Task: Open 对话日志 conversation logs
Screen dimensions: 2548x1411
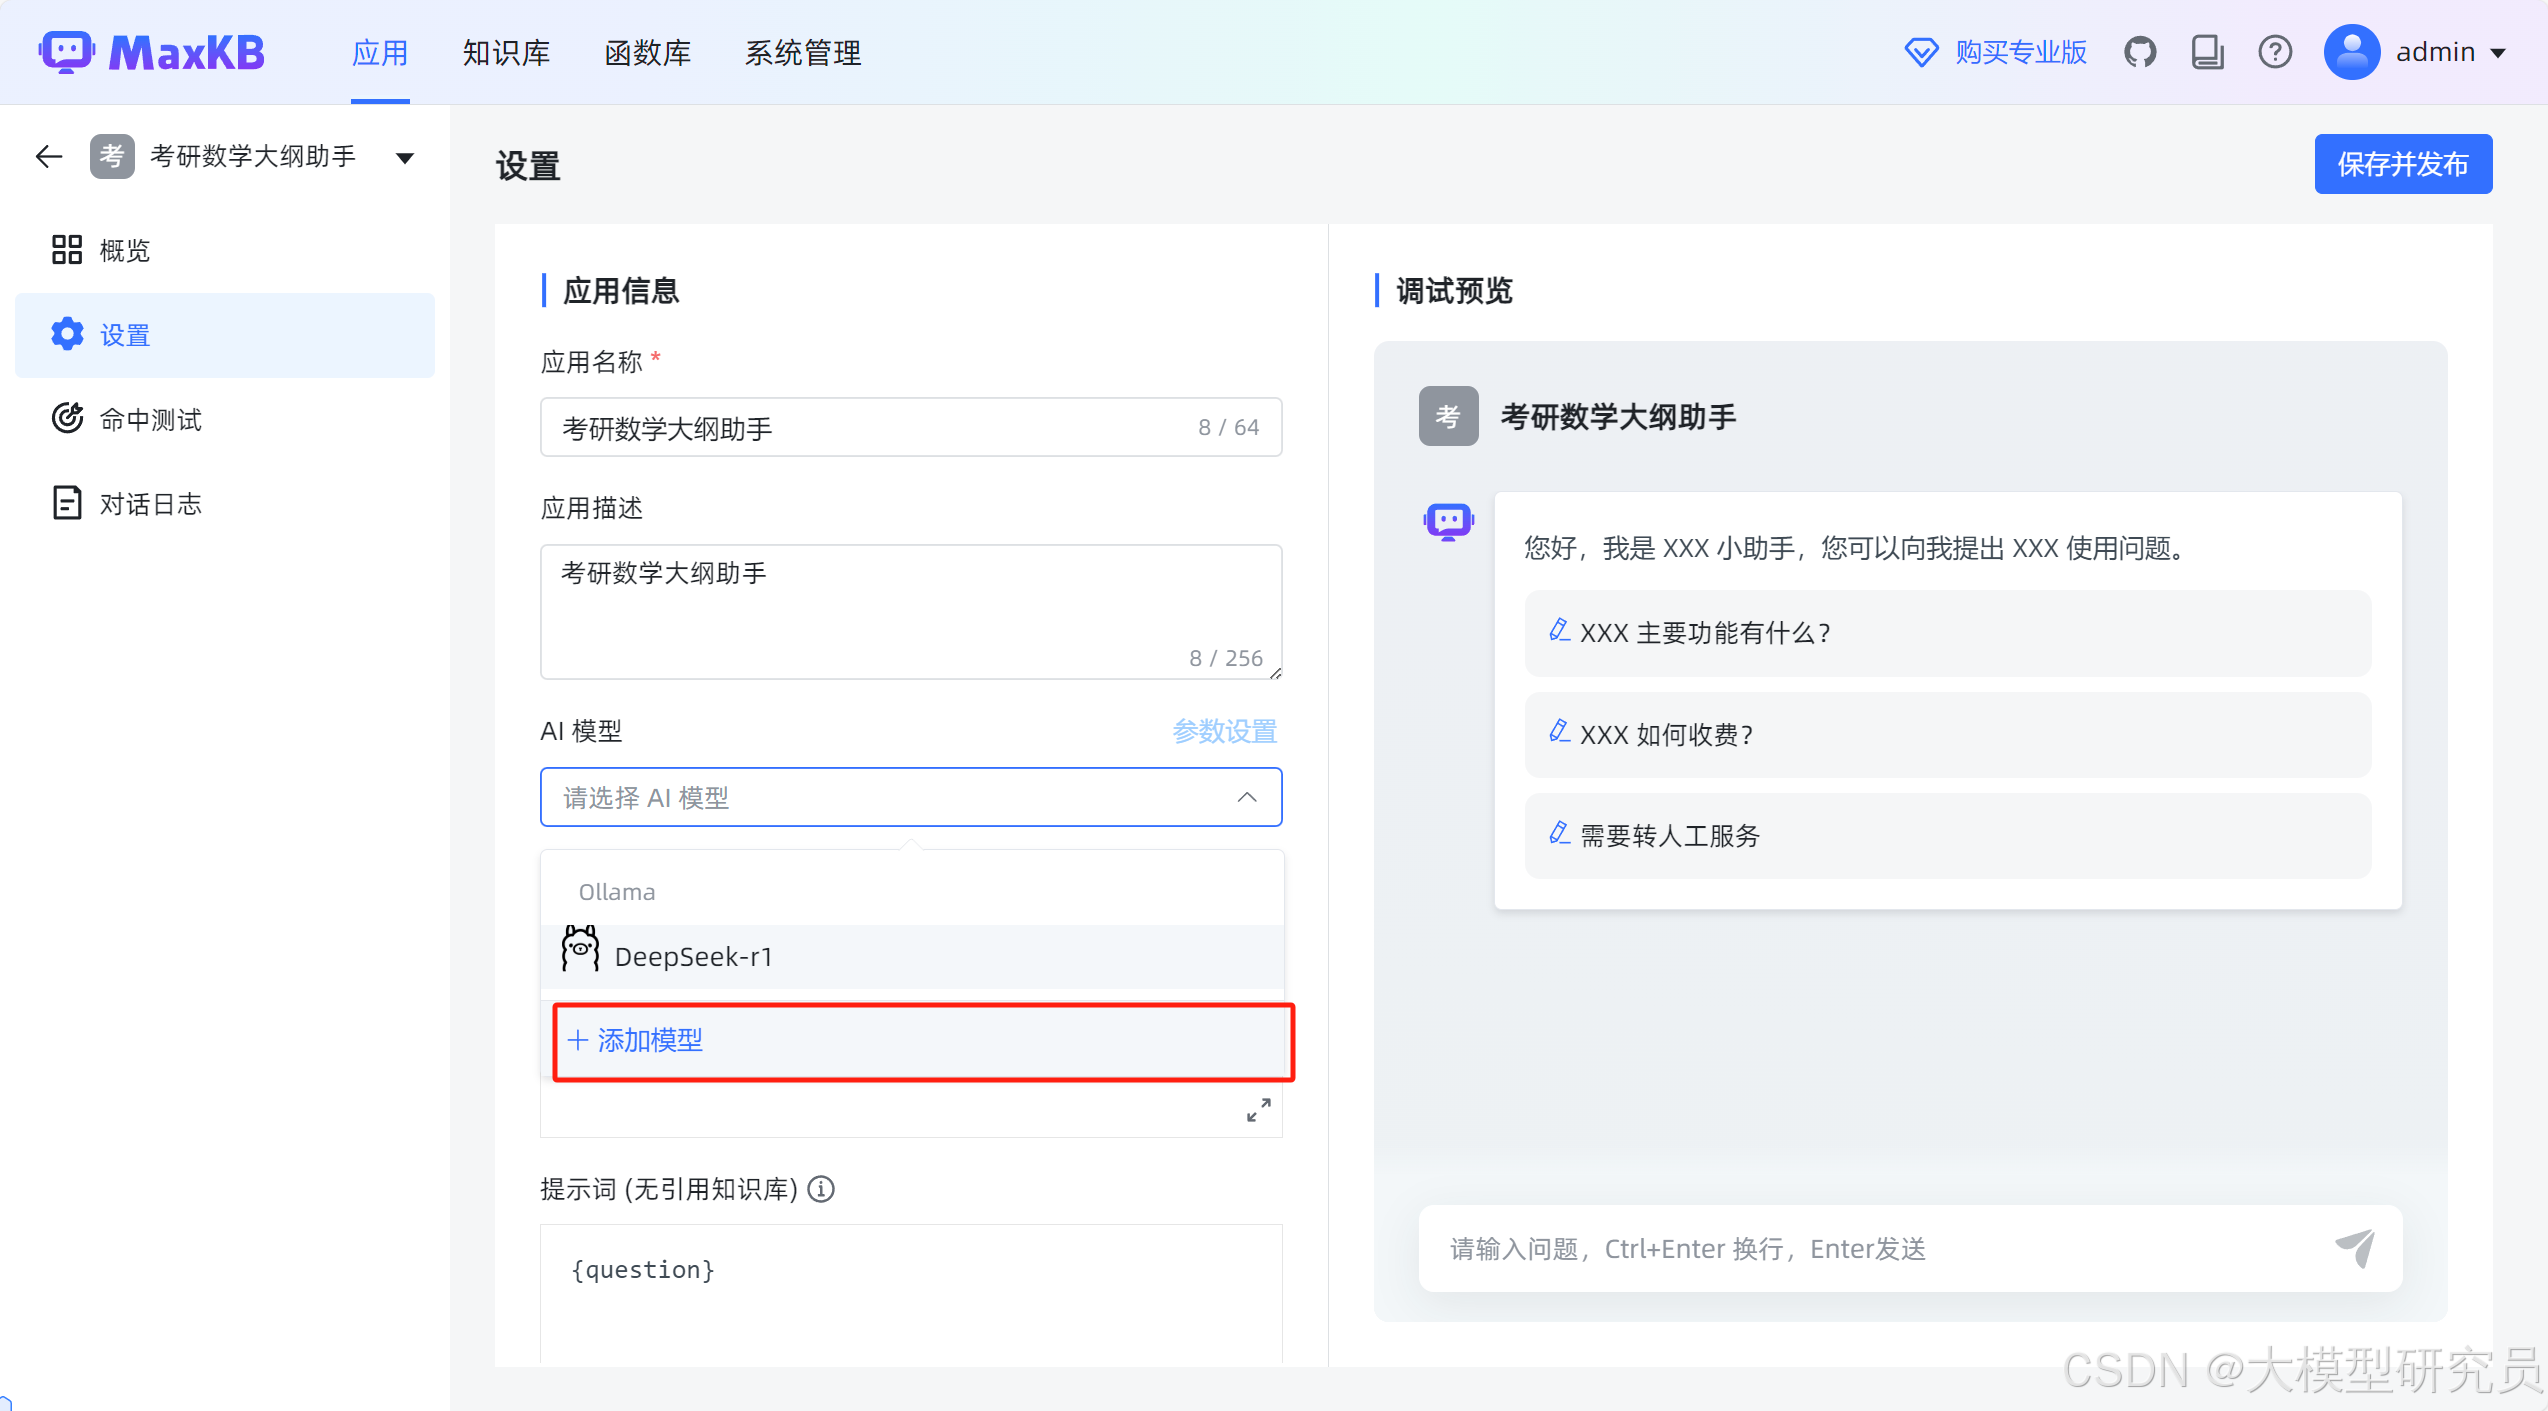Action: coord(150,504)
